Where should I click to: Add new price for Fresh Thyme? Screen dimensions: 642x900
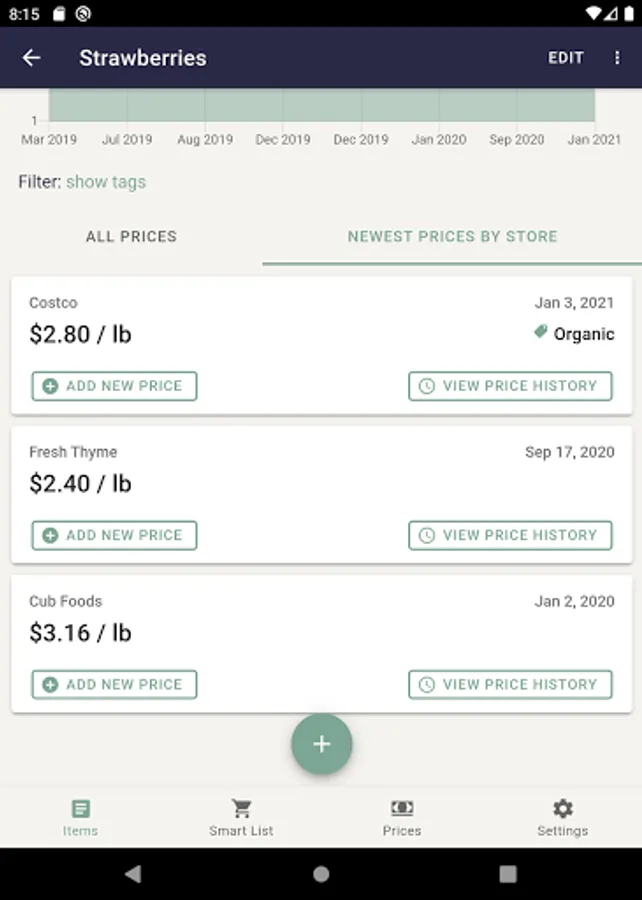coord(114,535)
